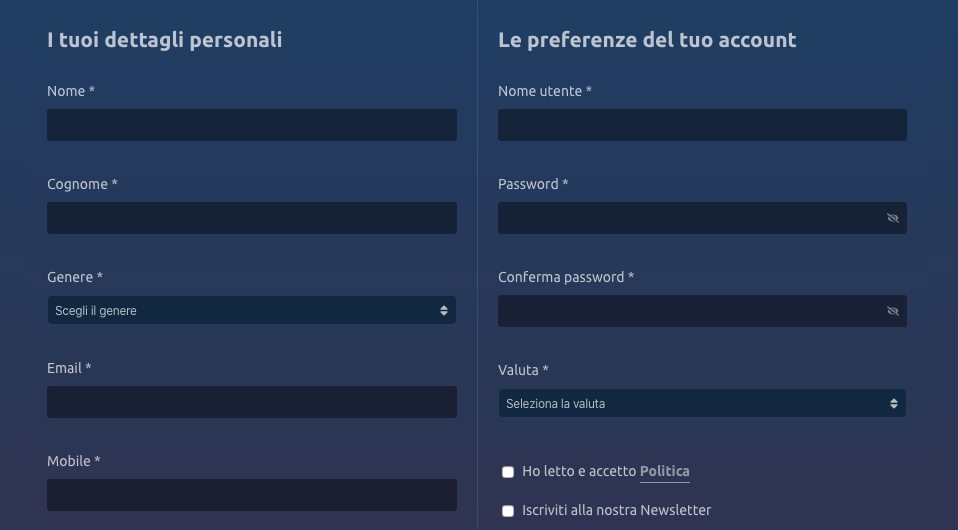This screenshot has width=958, height=530.
Task: Click the Iscriviti alla nostra Newsletter label
Action: 616,510
